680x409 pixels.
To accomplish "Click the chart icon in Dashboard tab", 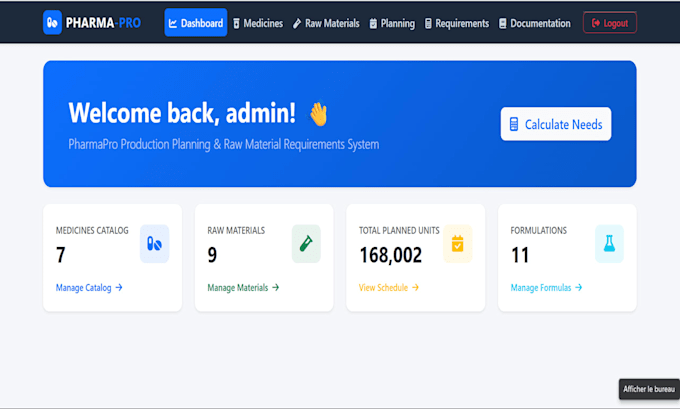I will click(173, 23).
